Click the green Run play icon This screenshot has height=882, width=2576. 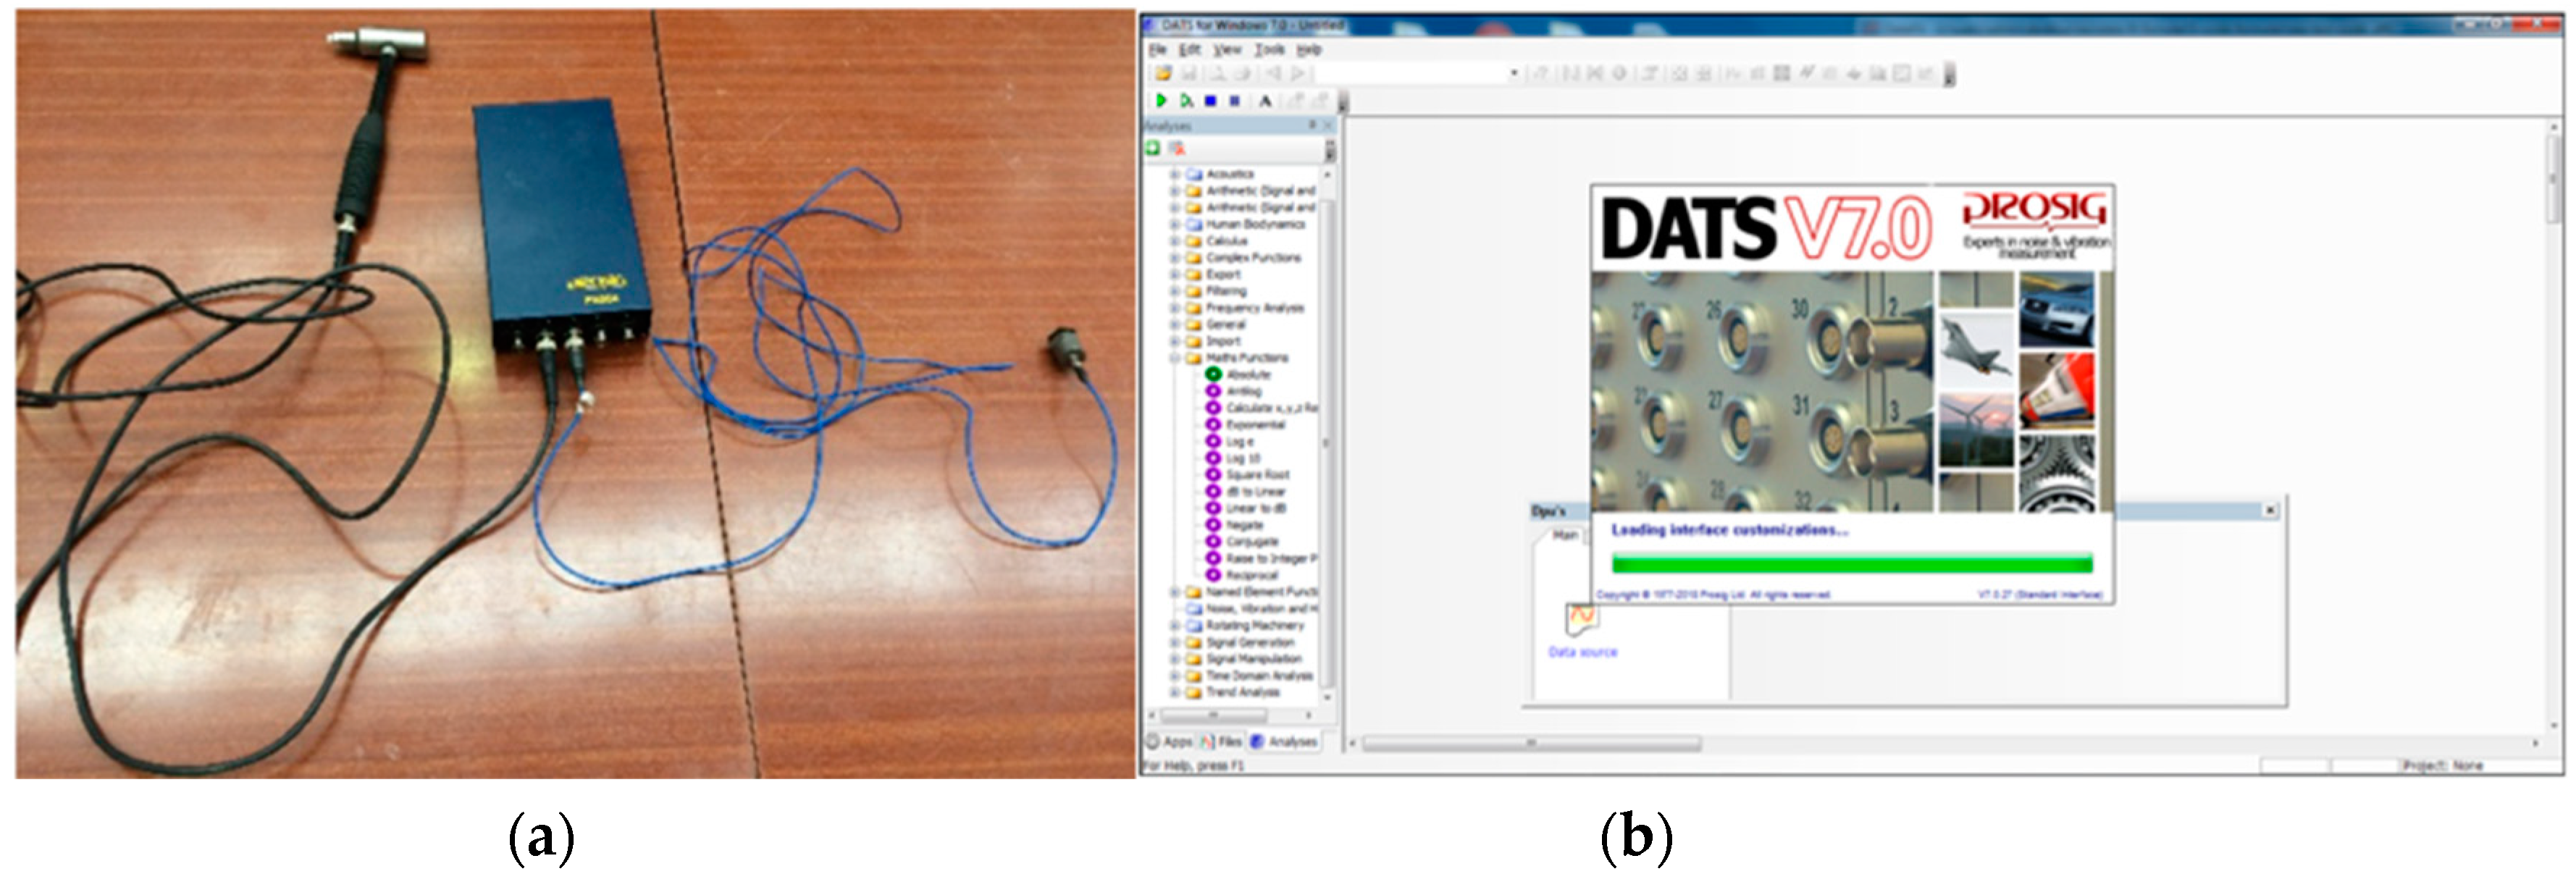pos(1161,101)
